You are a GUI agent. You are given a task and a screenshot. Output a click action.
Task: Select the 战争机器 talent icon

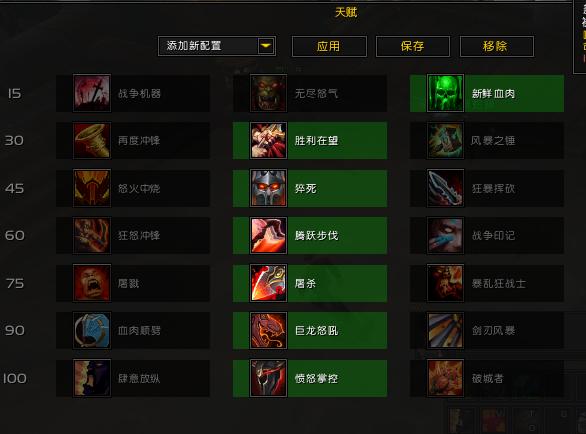pos(92,93)
